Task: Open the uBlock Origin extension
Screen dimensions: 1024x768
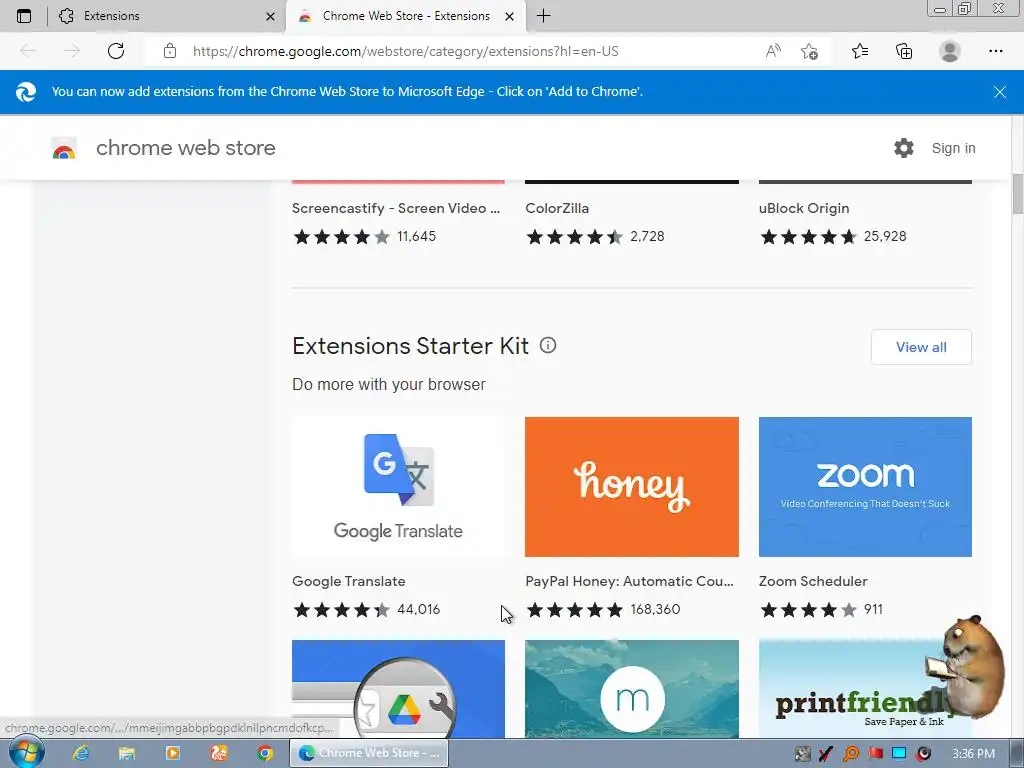Action: click(804, 208)
